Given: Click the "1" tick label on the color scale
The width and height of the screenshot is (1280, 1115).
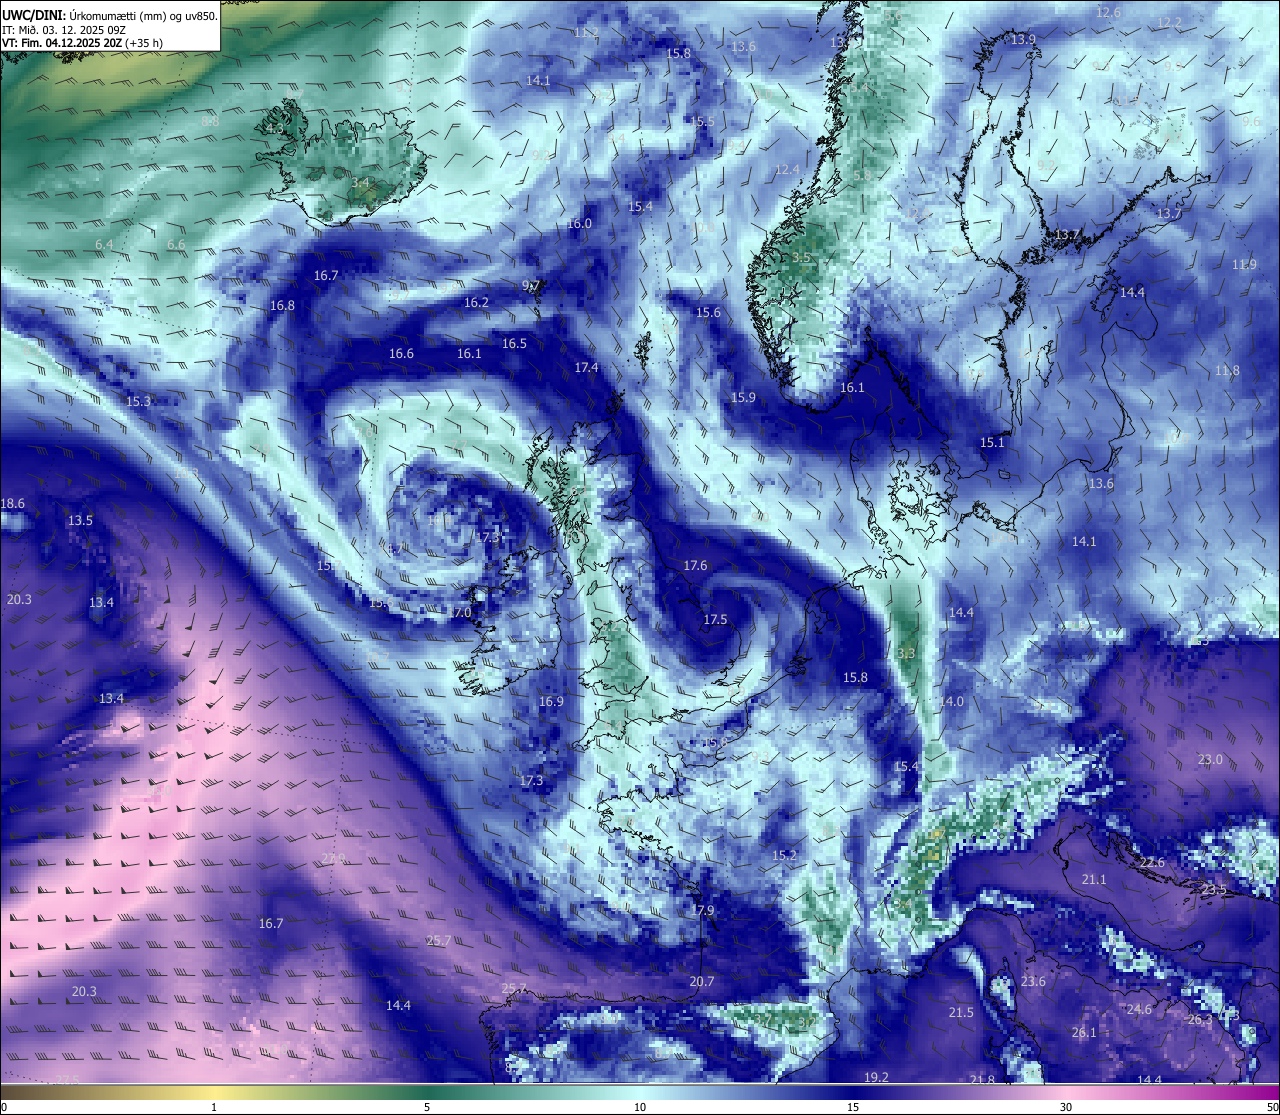Looking at the screenshot, I should tap(214, 1107).
